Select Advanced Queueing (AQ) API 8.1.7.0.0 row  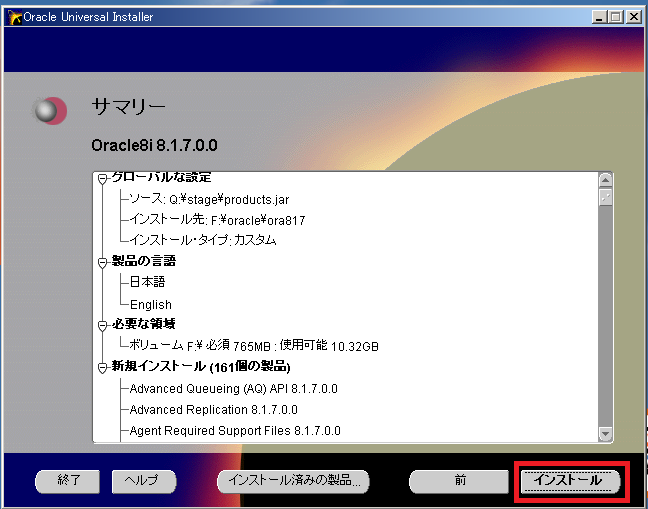pos(233,389)
